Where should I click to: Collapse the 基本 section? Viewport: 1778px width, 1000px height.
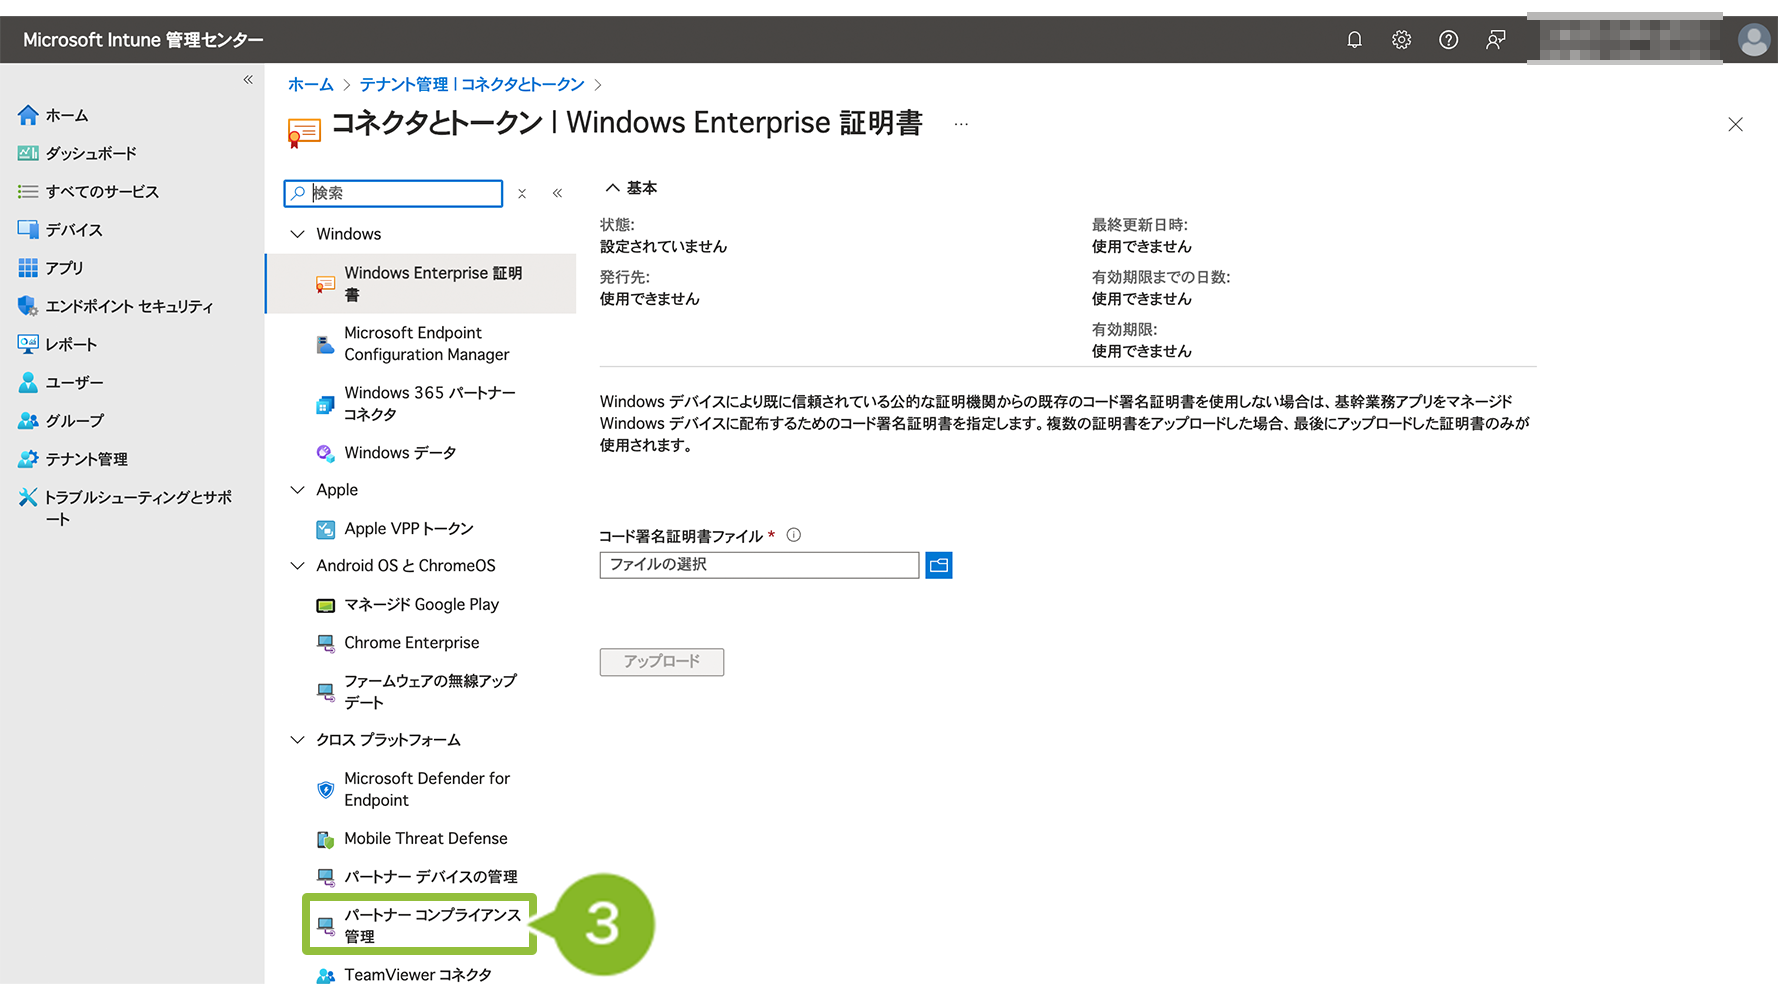(x=612, y=188)
